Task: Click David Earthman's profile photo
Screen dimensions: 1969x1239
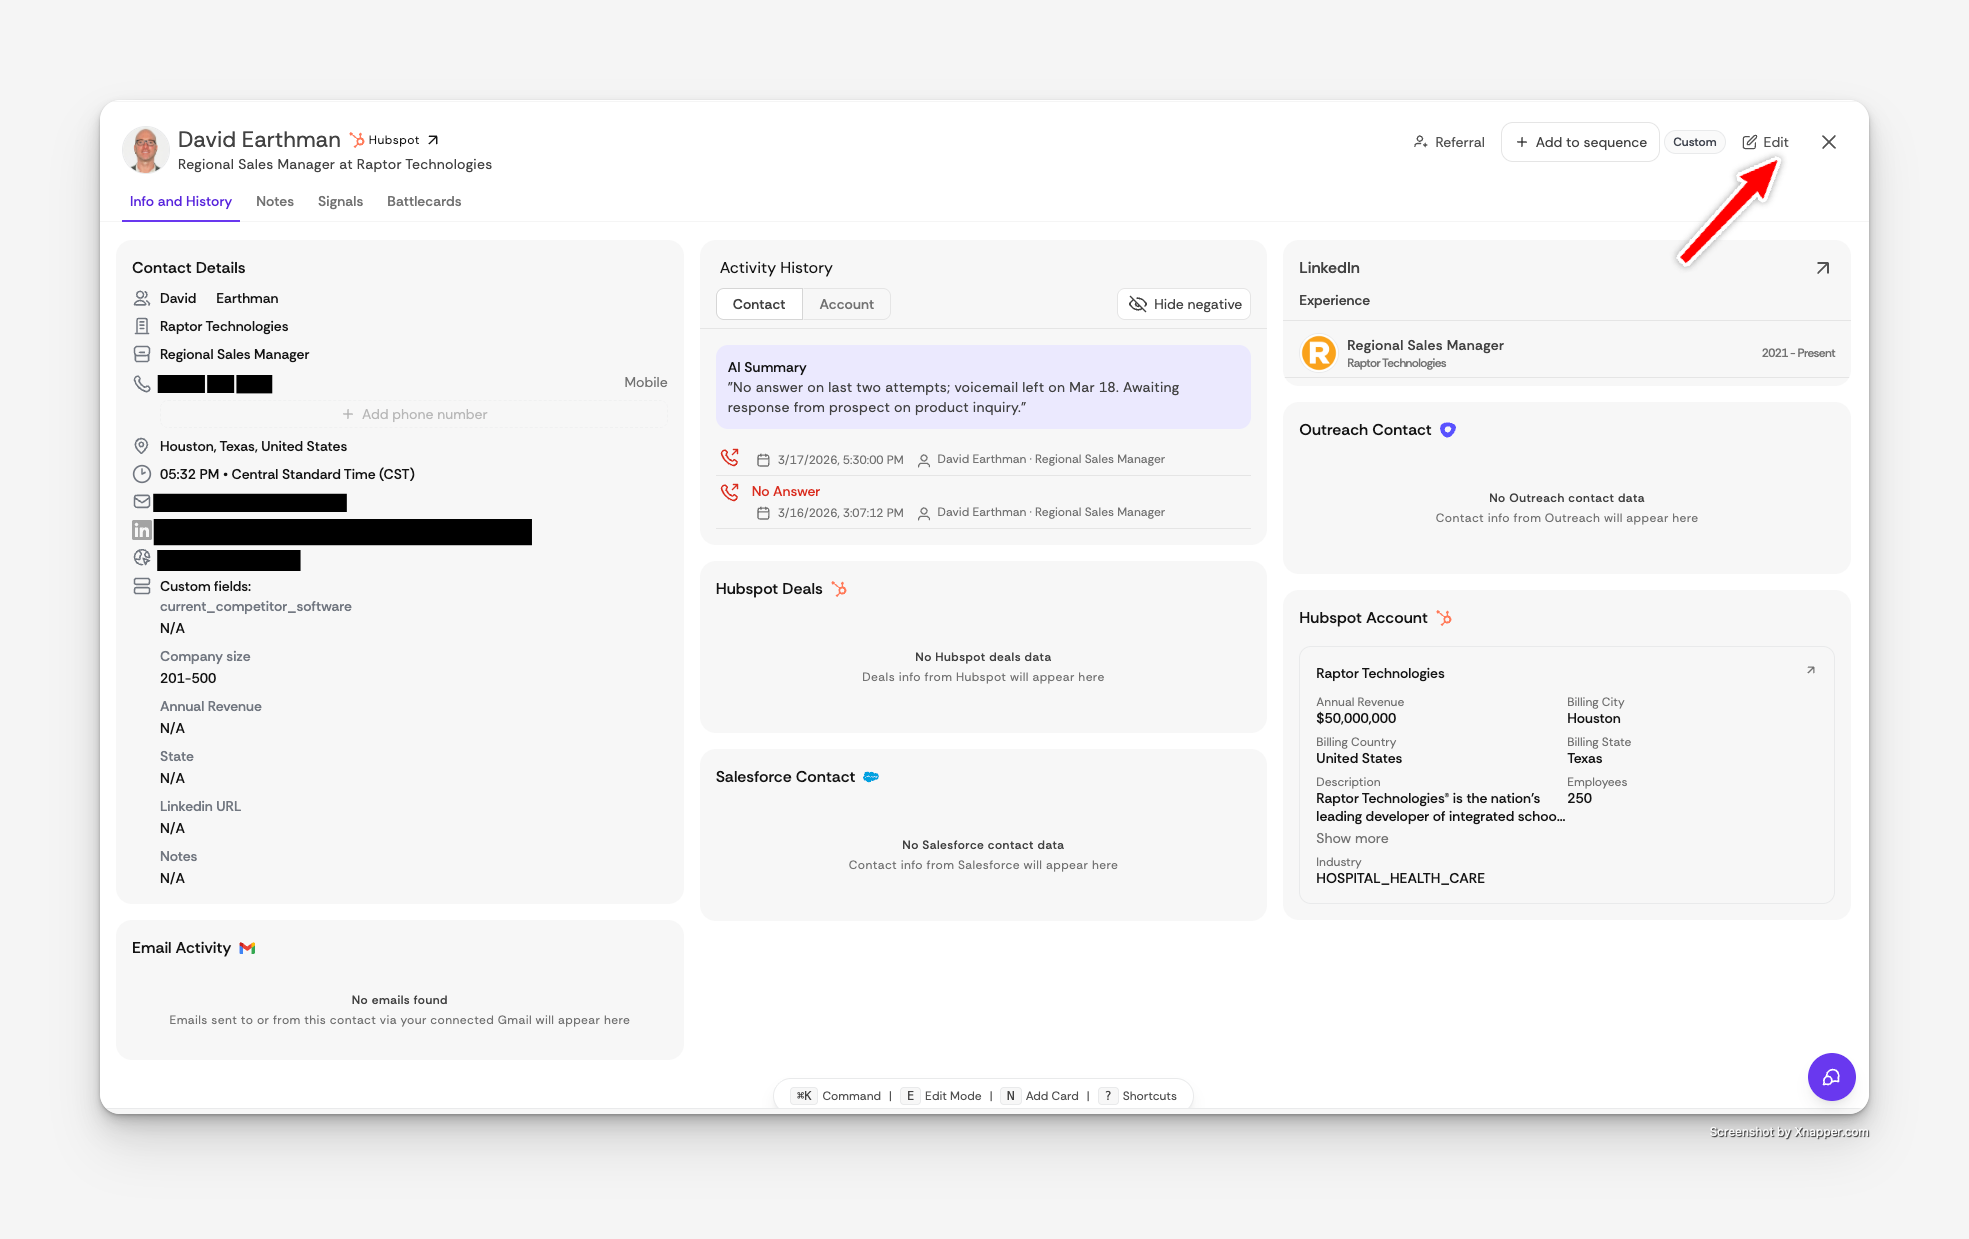Action: pos(146,150)
